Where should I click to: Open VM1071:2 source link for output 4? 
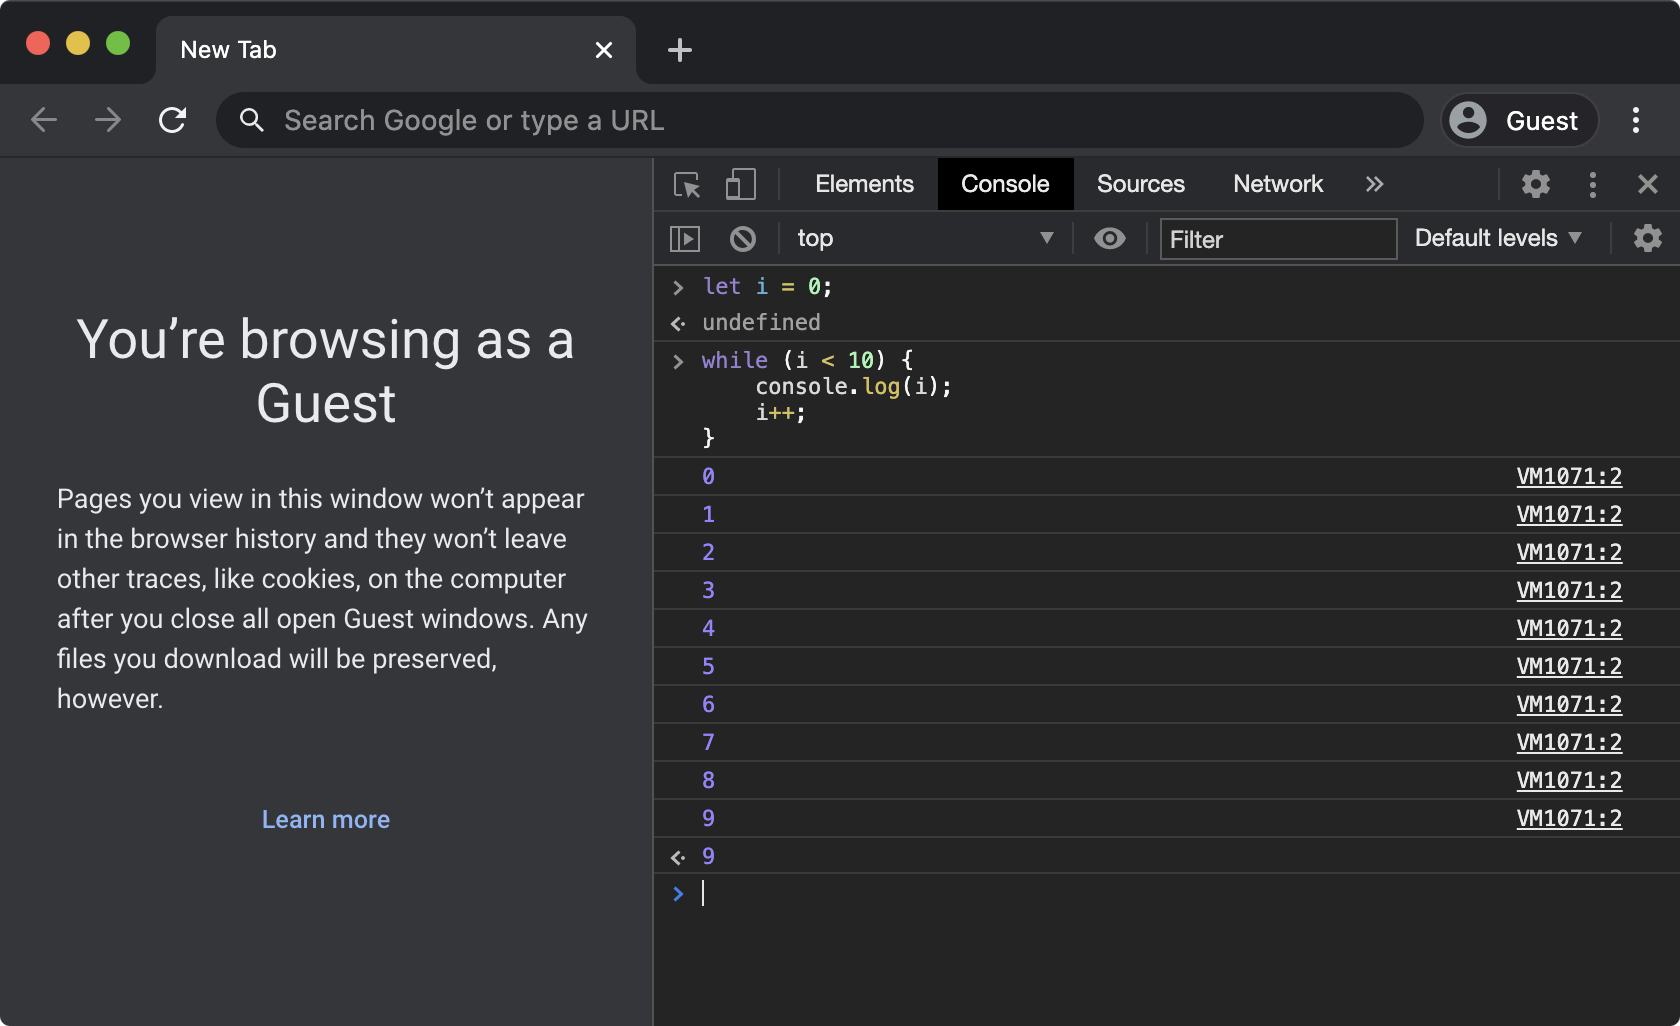tap(1569, 629)
